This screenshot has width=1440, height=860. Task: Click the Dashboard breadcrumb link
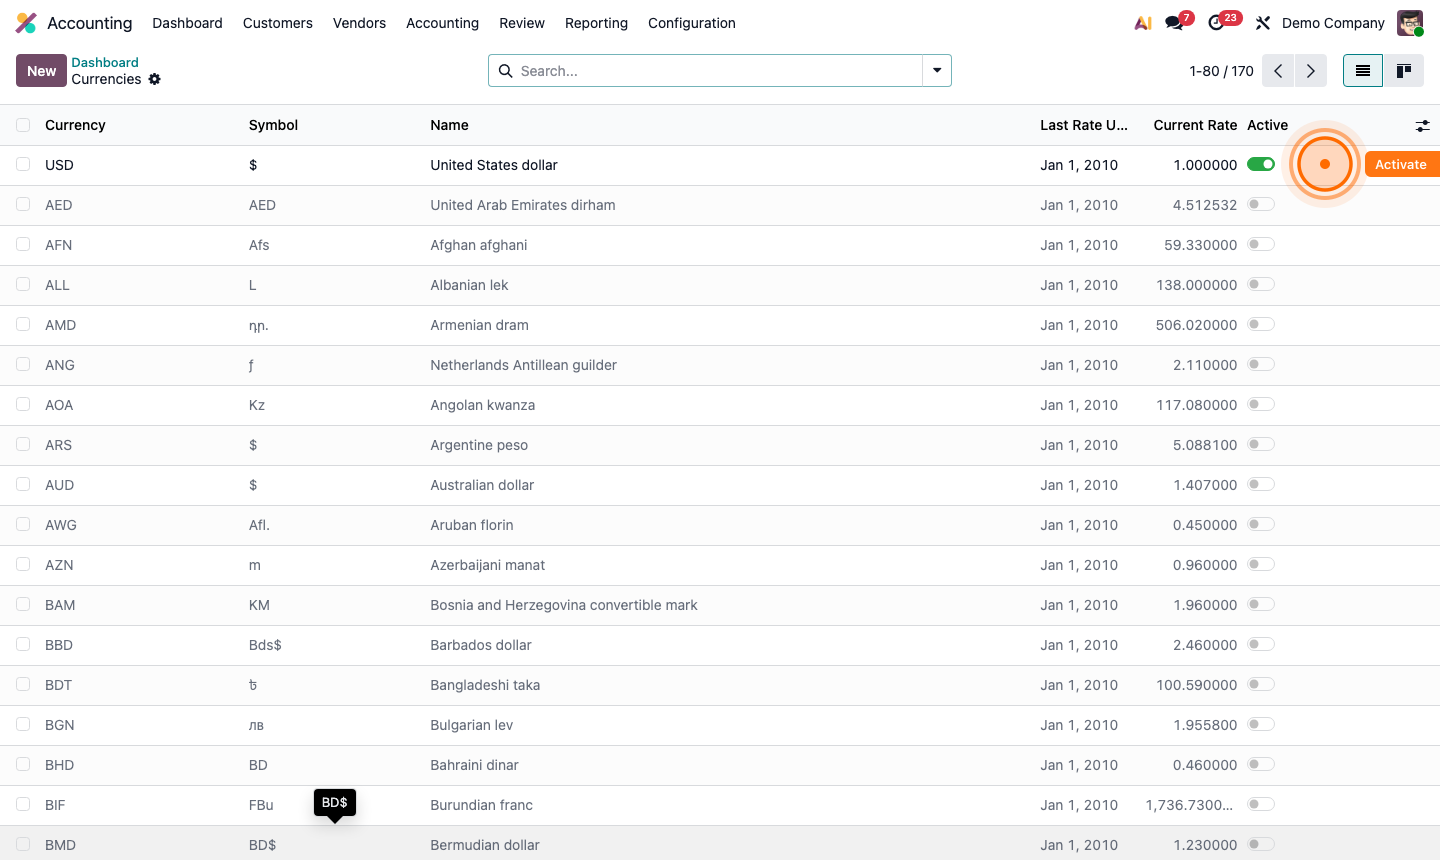click(106, 62)
